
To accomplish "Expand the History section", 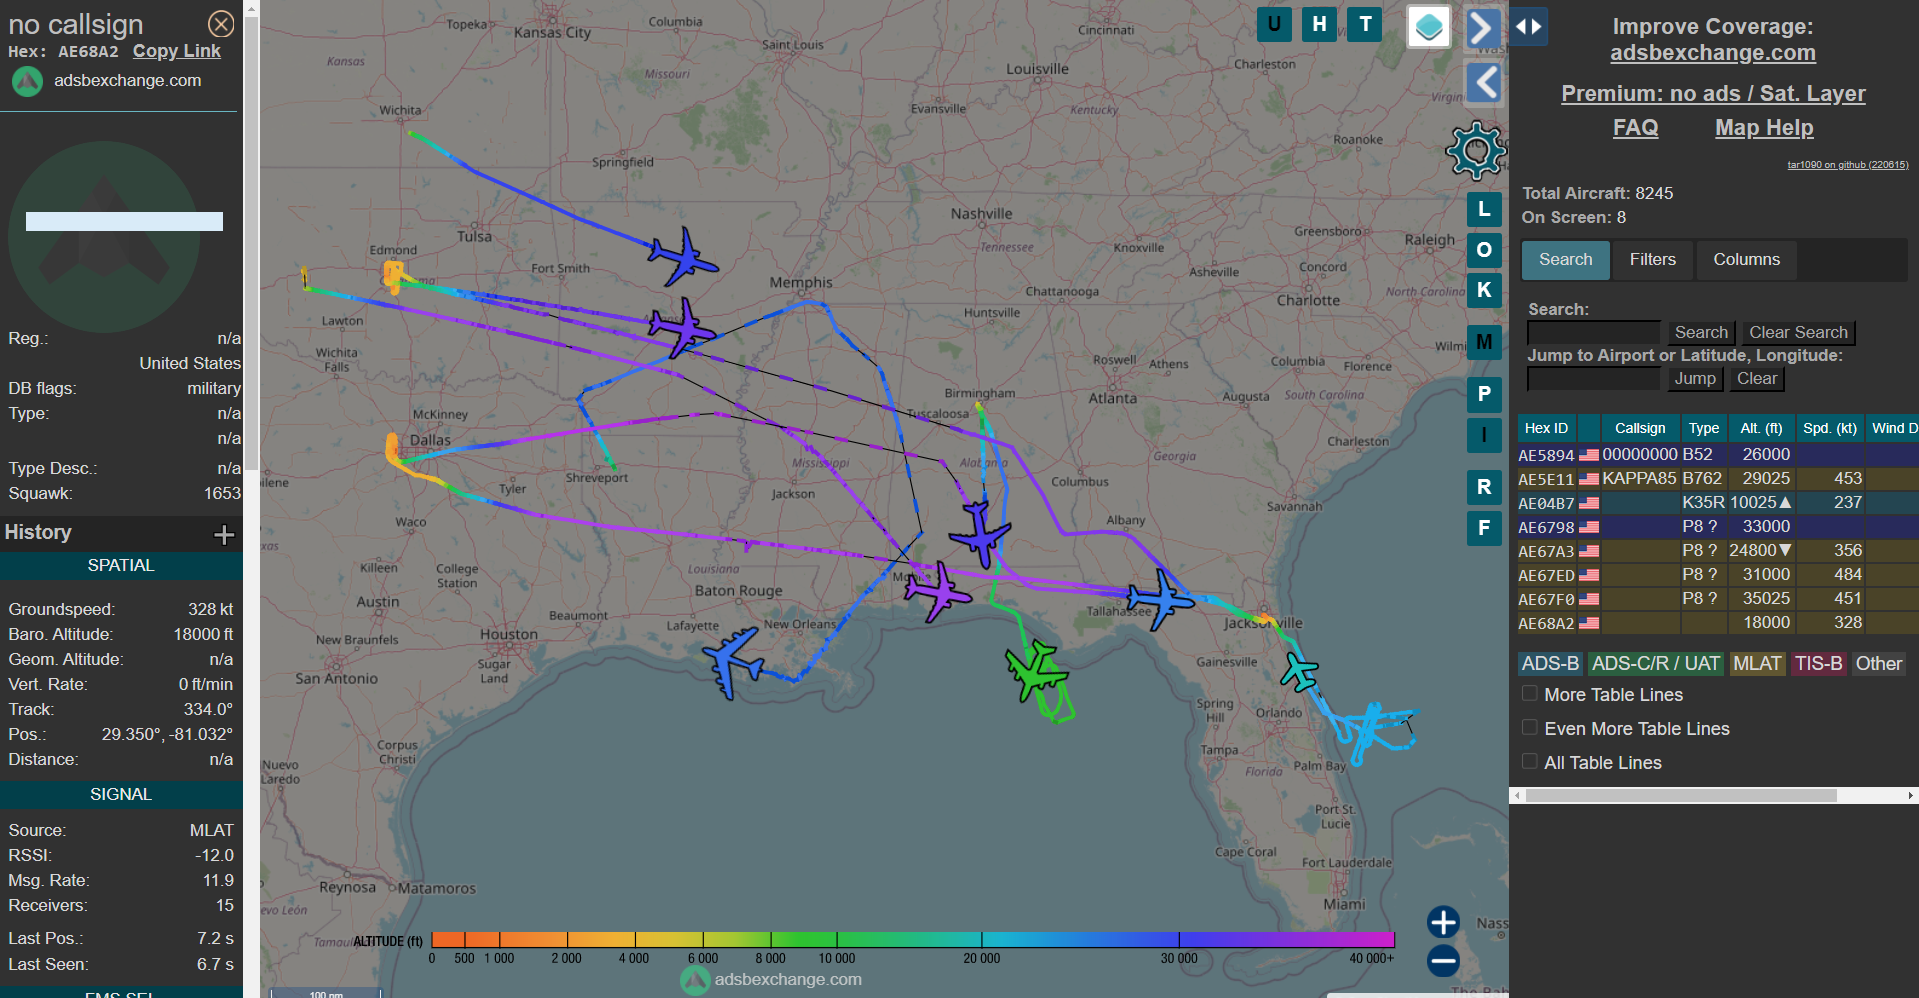I will click(224, 535).
